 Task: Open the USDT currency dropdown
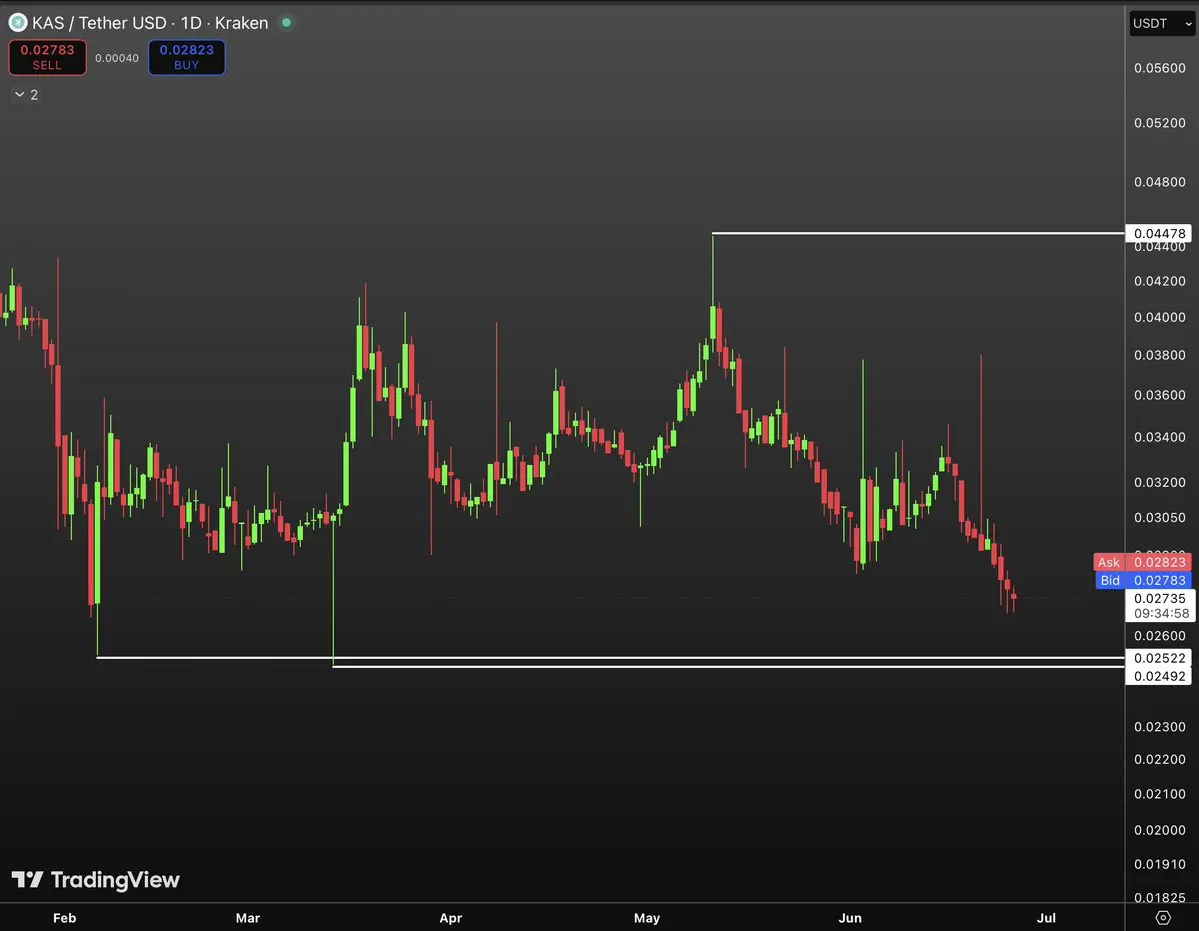1162,24
